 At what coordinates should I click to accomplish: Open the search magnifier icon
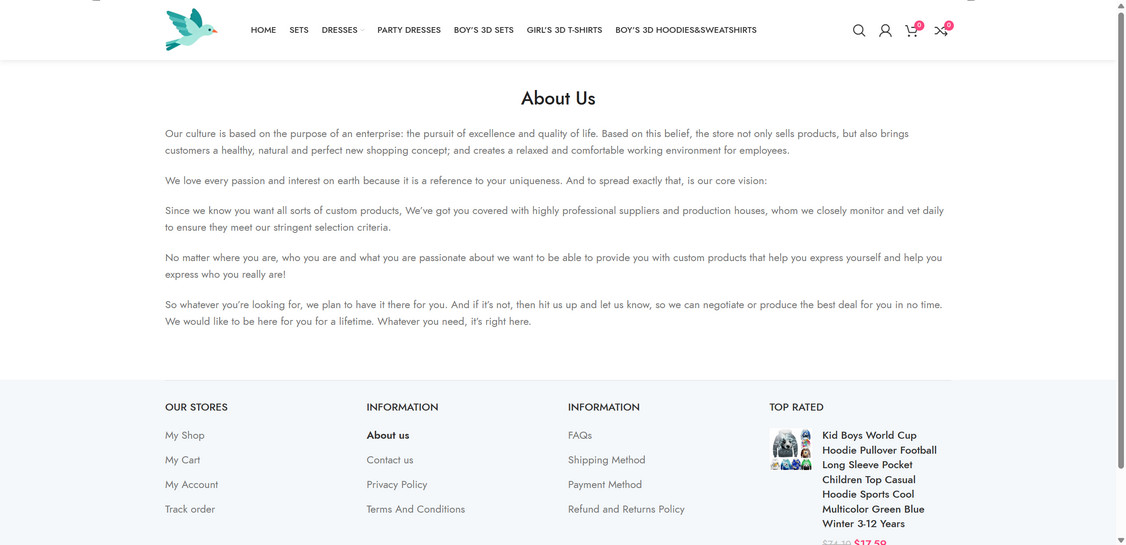click(x=859, y=30)
